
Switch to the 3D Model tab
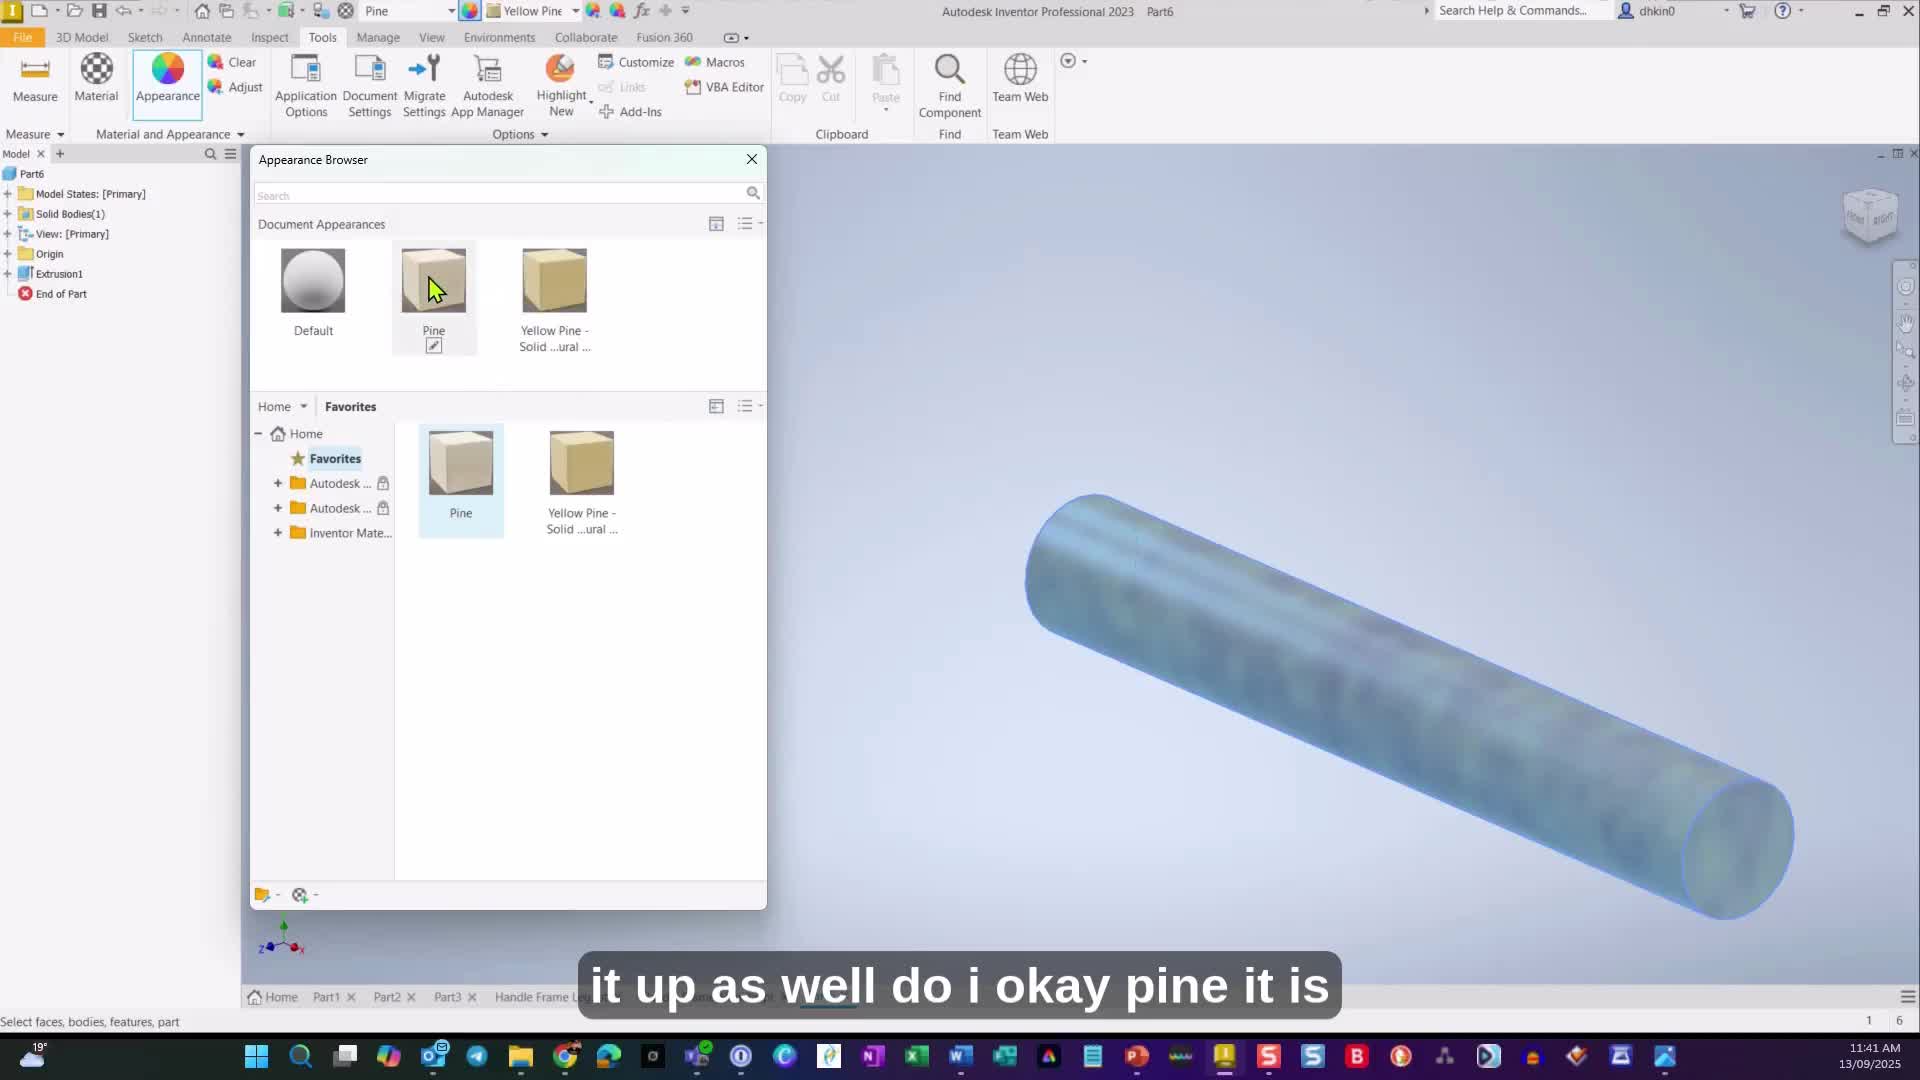[82, 37]
